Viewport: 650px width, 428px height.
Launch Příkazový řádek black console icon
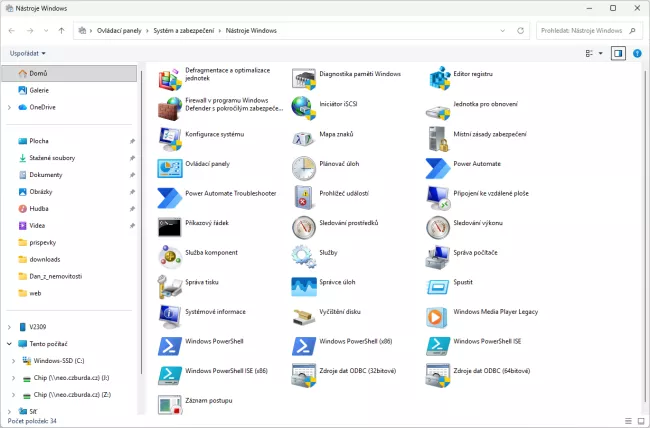pyautogui.click(x=170, y=227)
